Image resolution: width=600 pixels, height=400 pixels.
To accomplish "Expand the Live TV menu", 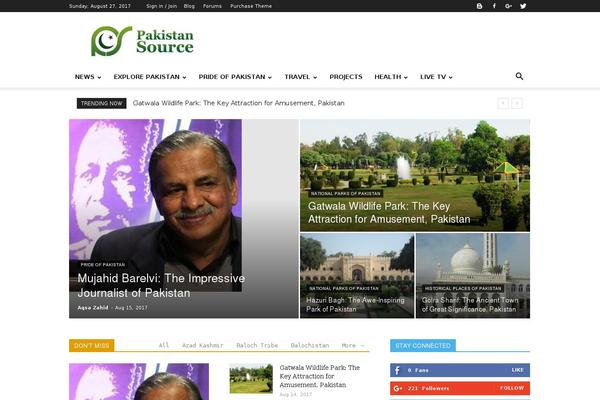I will [436, 77].
